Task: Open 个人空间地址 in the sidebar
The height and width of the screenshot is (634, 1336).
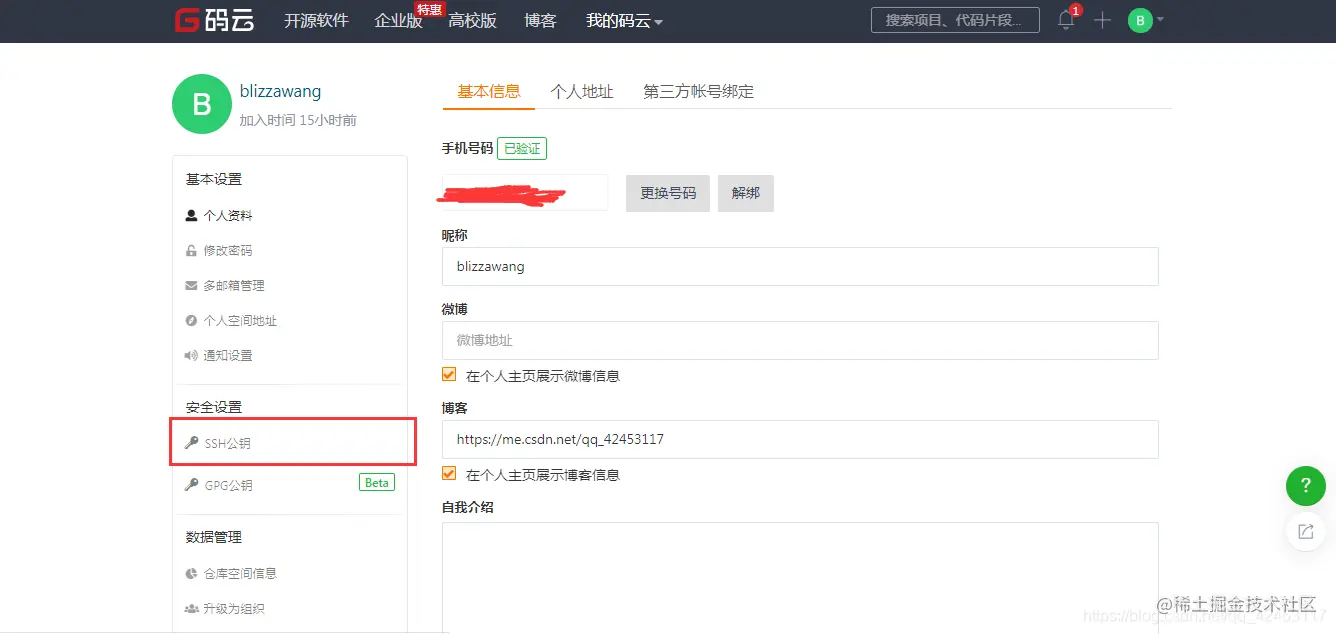Action: coord(240,320)
